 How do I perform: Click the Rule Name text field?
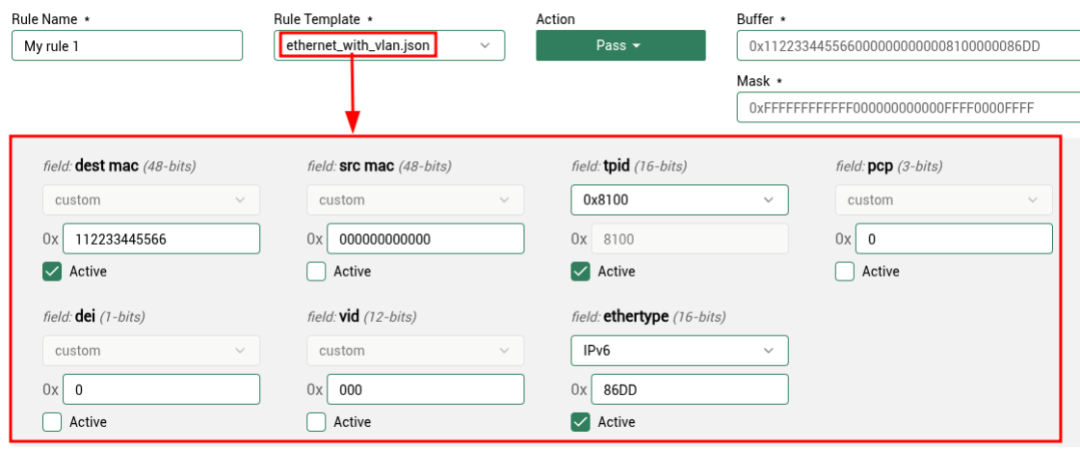pos(127,45)
